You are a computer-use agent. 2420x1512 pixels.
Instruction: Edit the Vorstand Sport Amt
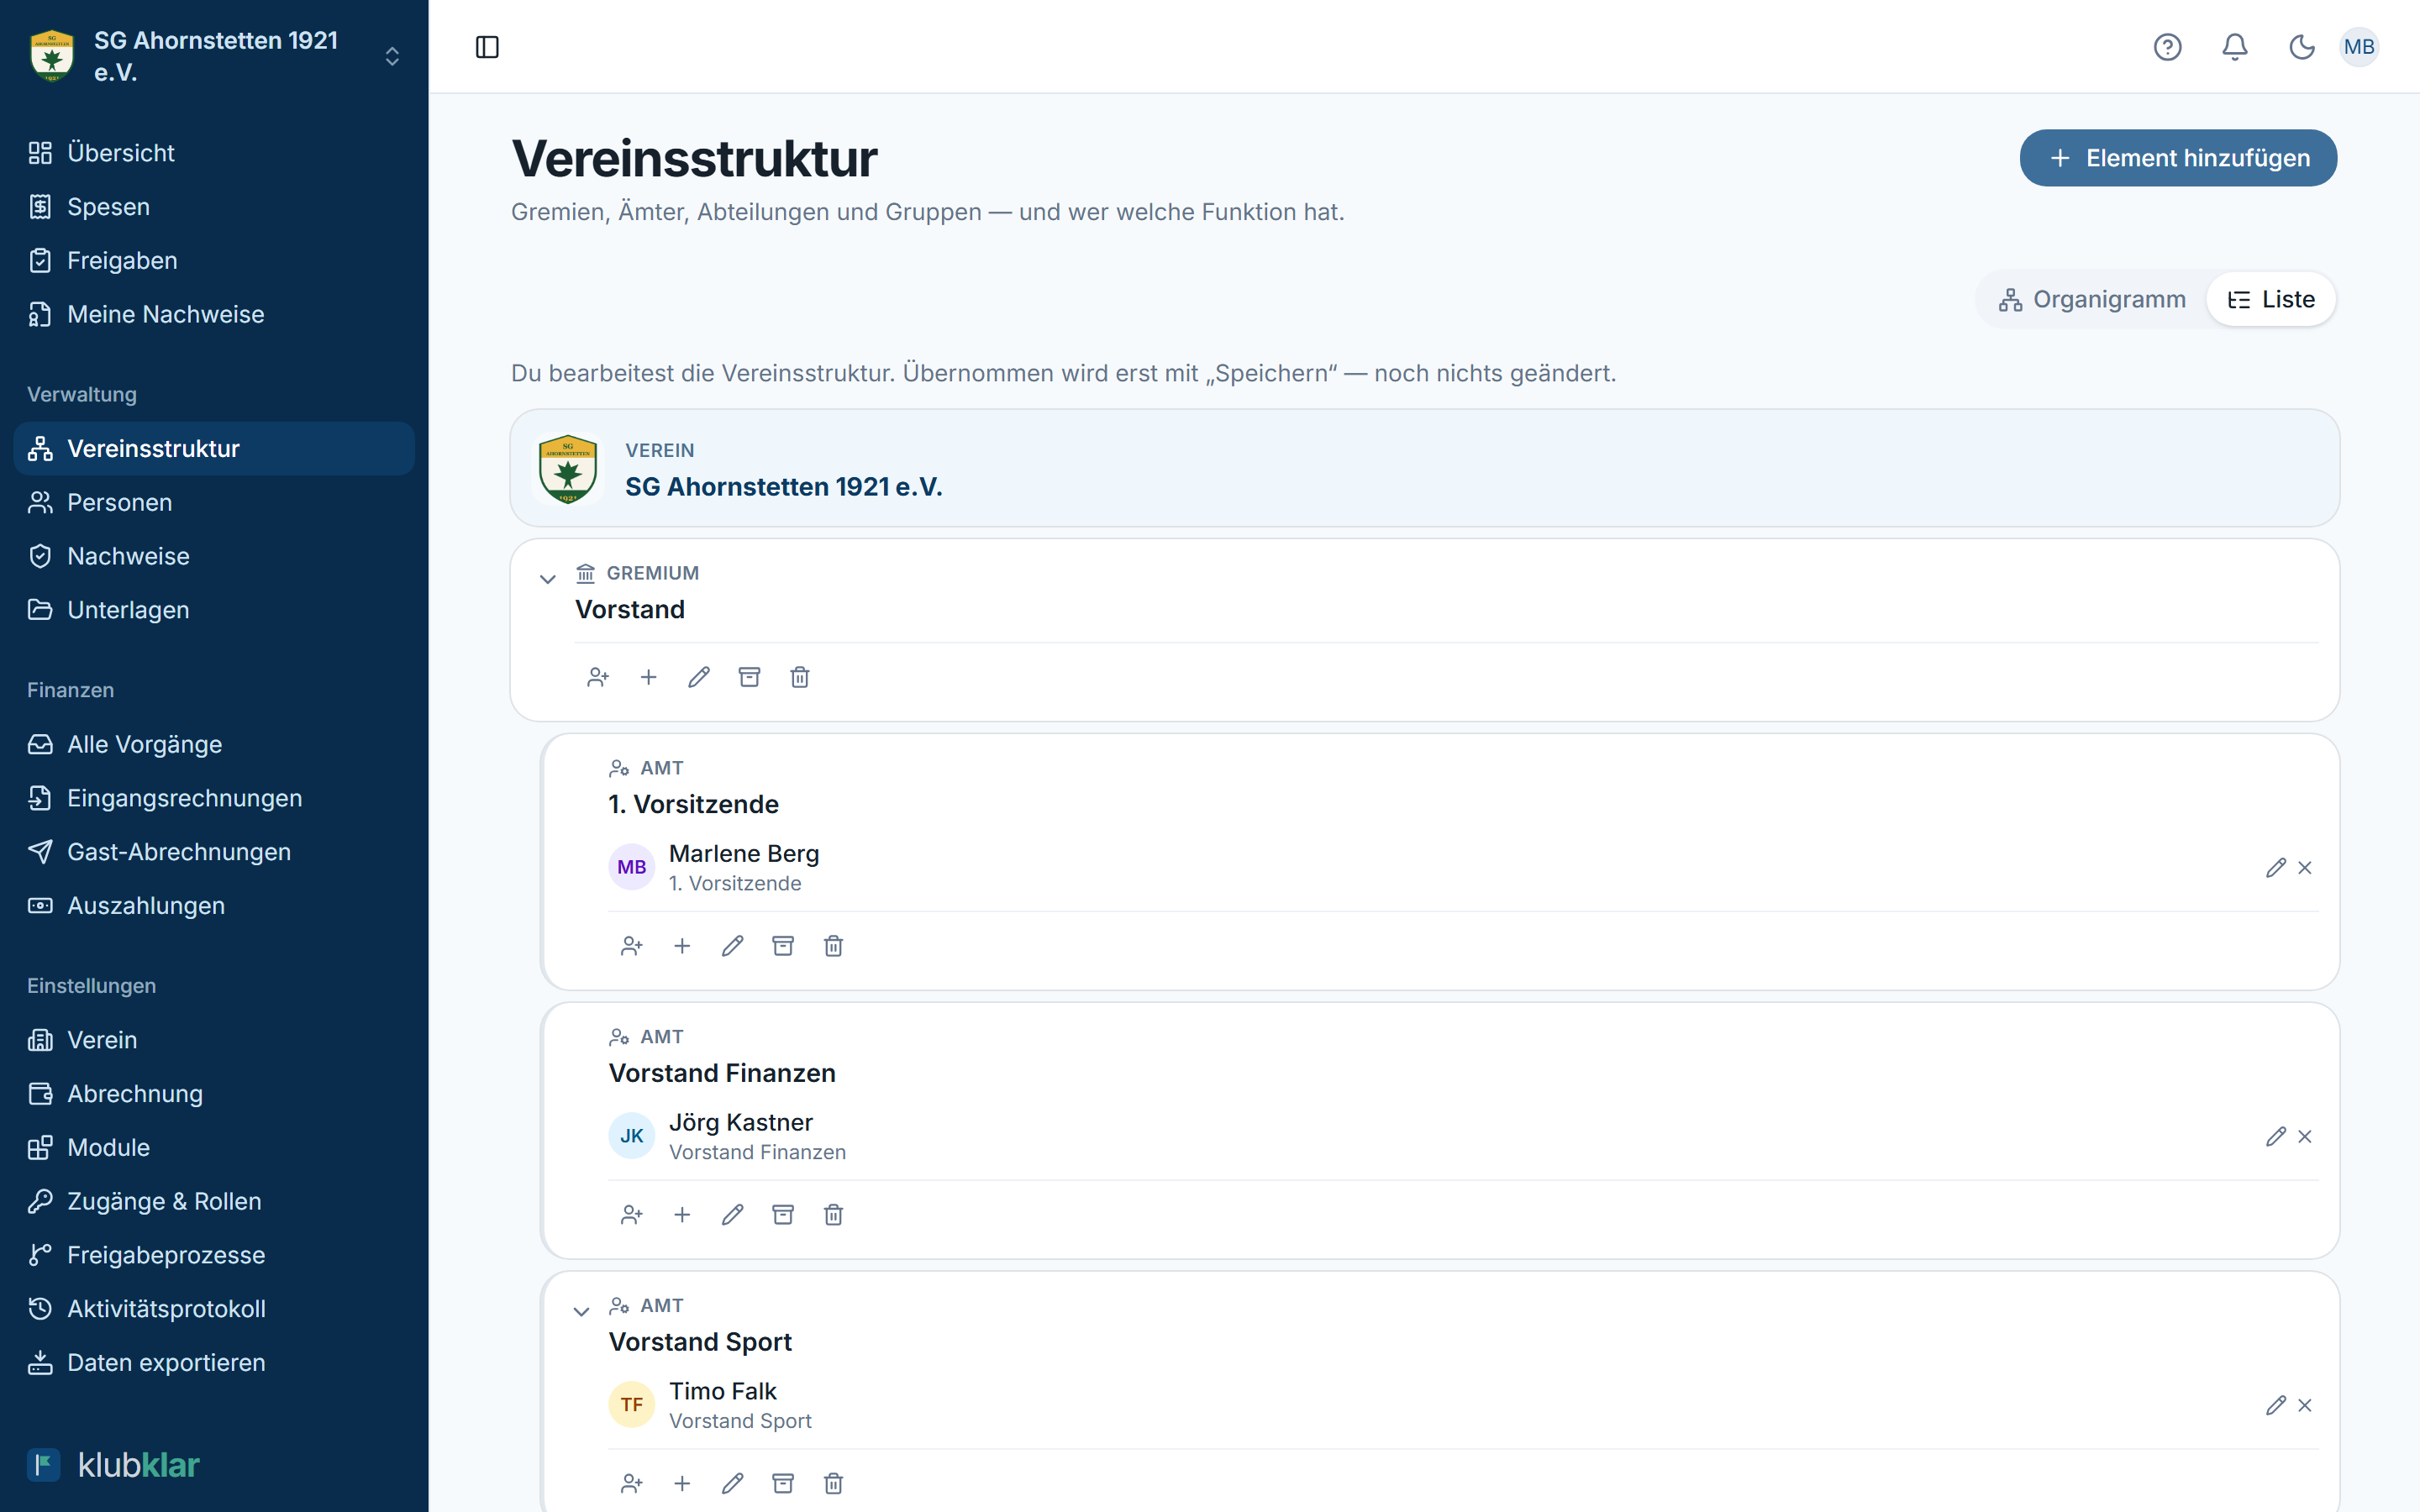pos(733,1484)
